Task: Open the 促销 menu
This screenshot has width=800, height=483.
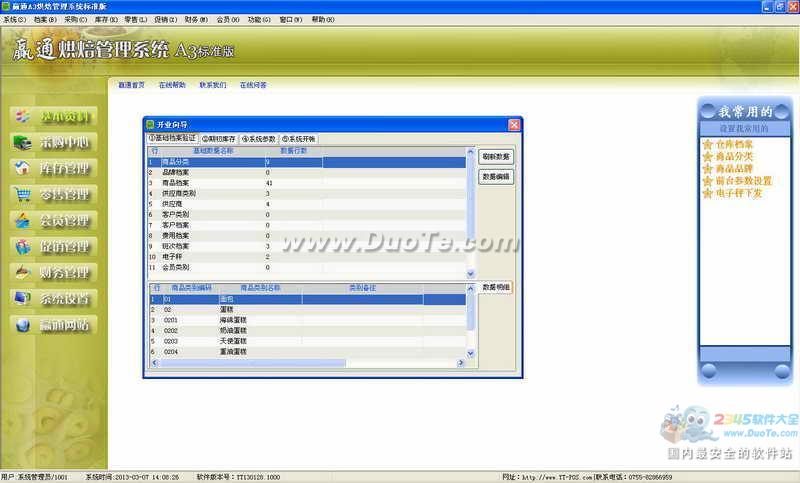Action: point(166,19)
